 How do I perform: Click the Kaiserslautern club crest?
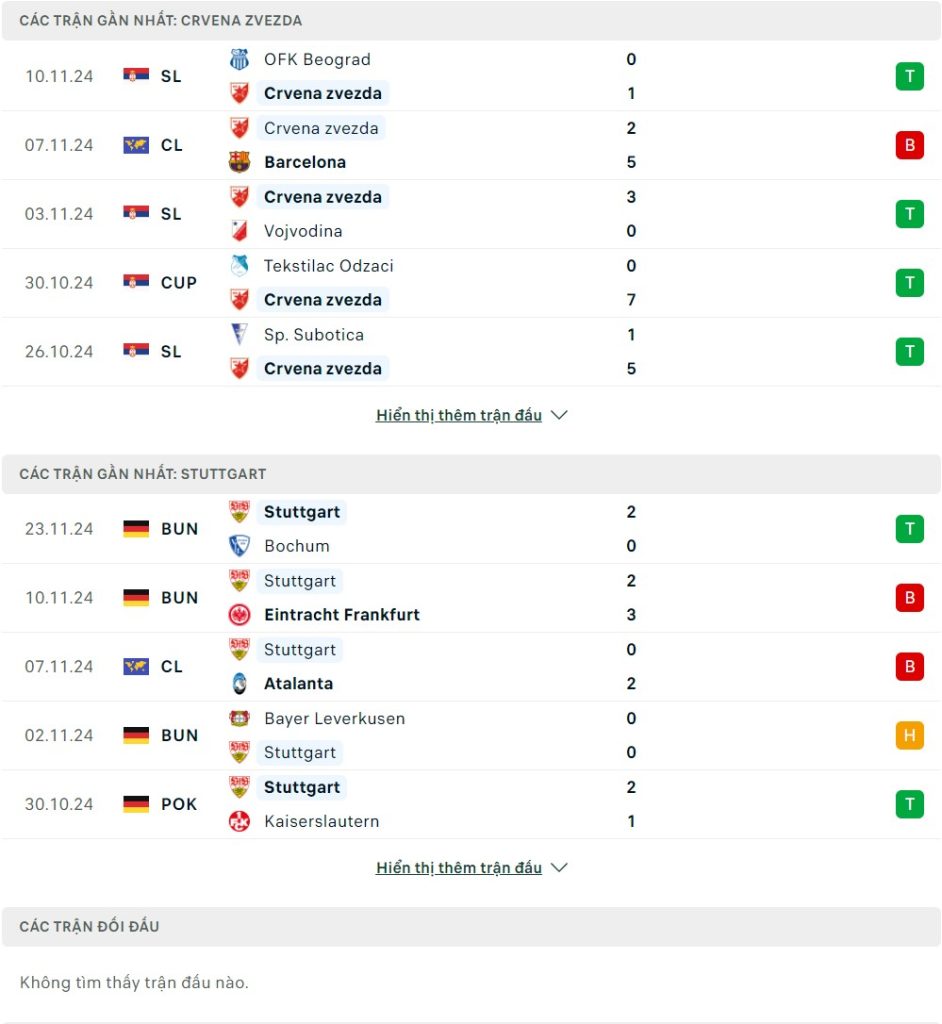239,822
